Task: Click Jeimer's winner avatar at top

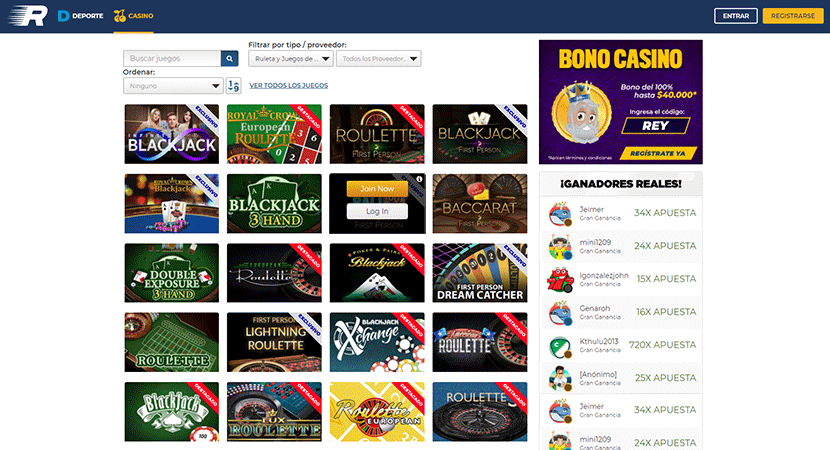Action: pyautogui.click(x=560, y=213)
